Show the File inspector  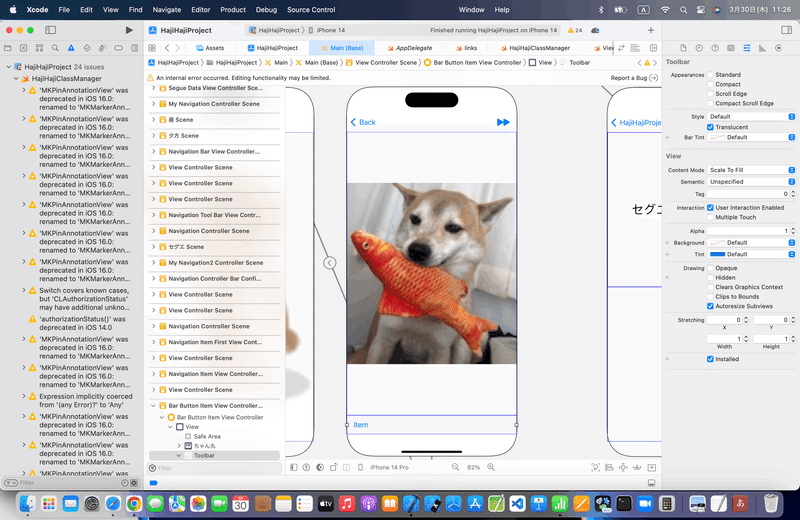click(683, 48)
